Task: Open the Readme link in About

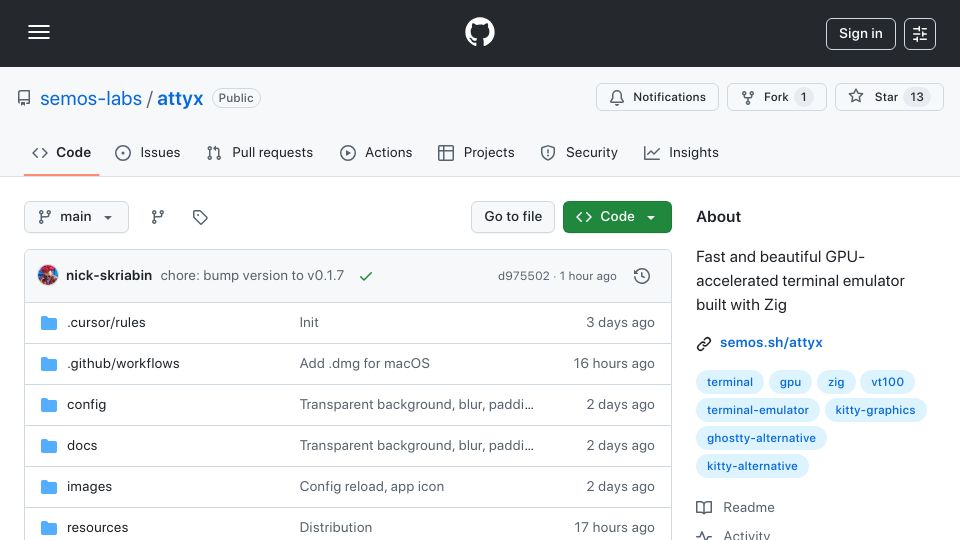Action: click(x=735, y=508)
